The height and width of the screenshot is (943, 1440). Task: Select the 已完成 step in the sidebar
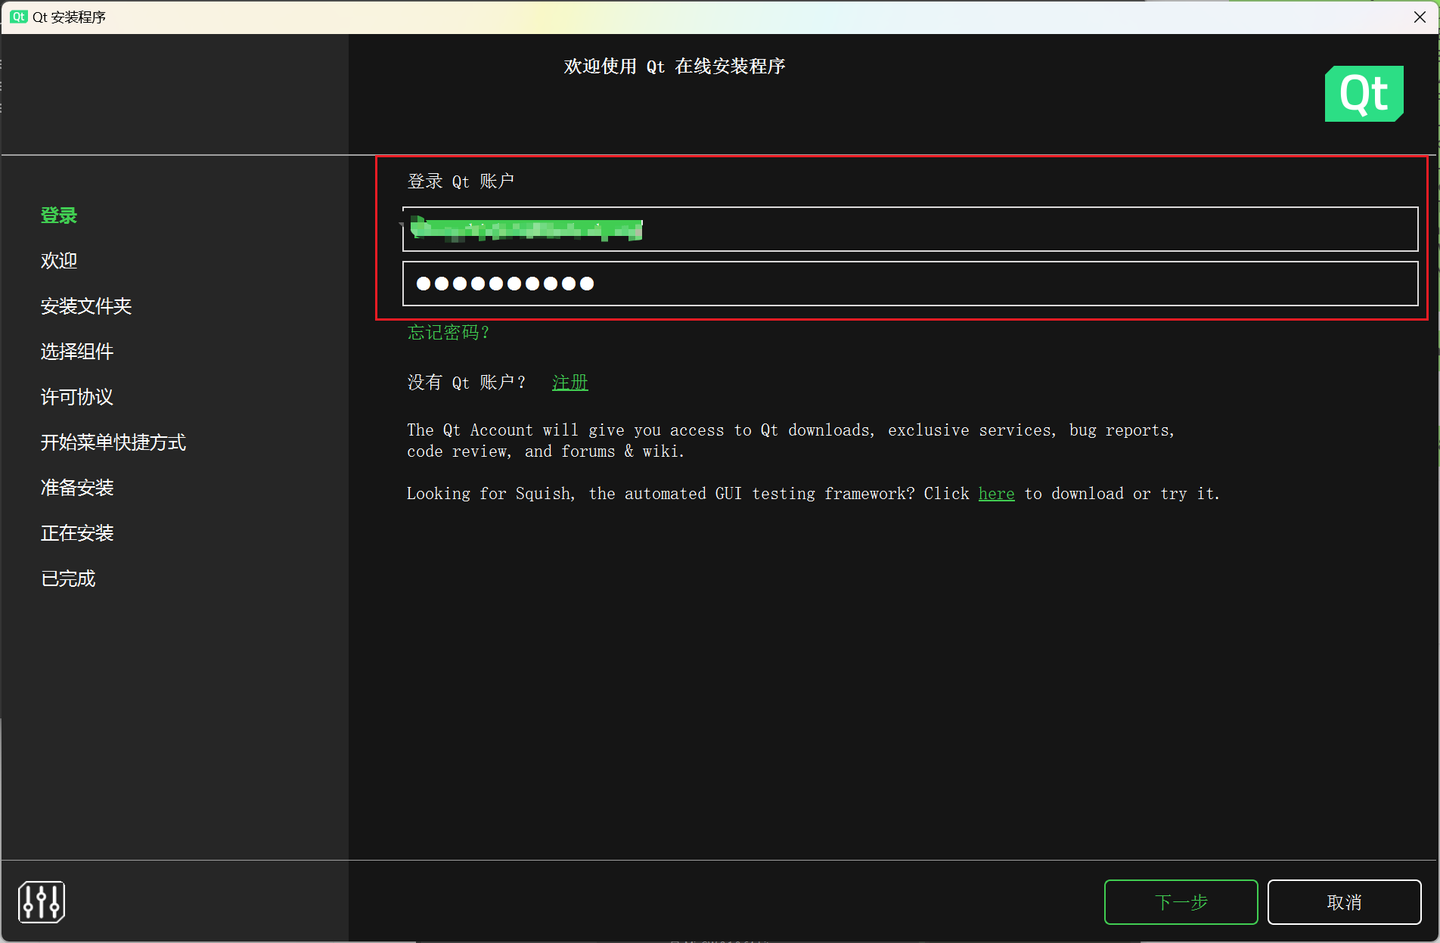click(67, 578)
